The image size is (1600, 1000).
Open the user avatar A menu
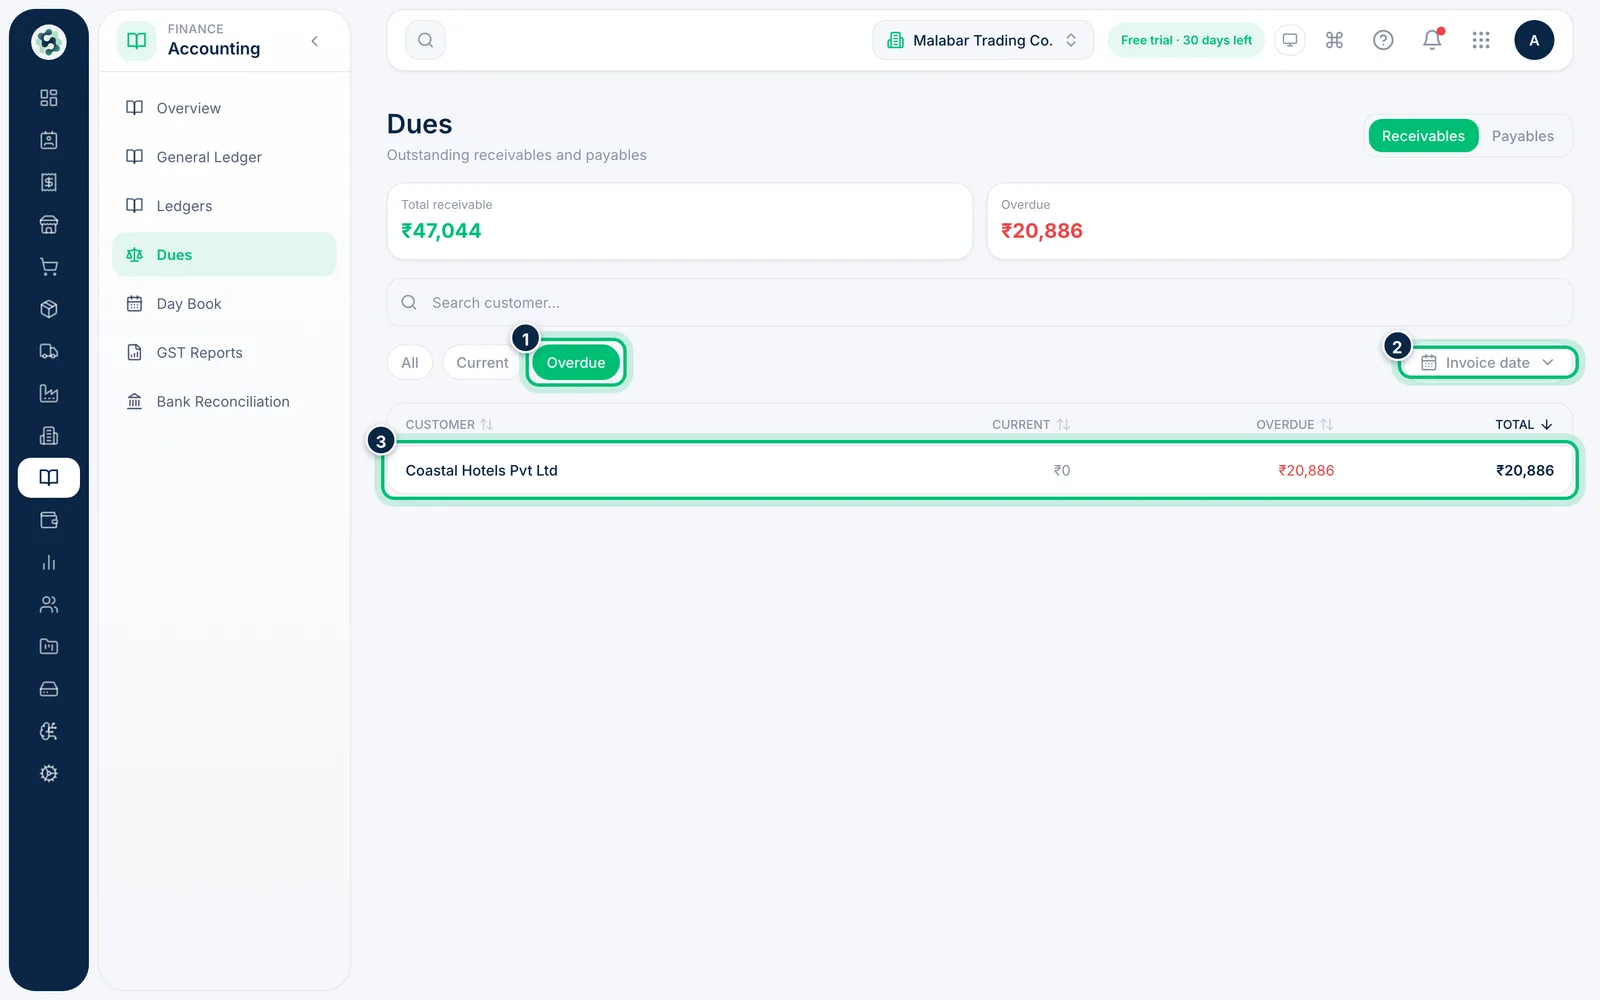coord(1534,40)
